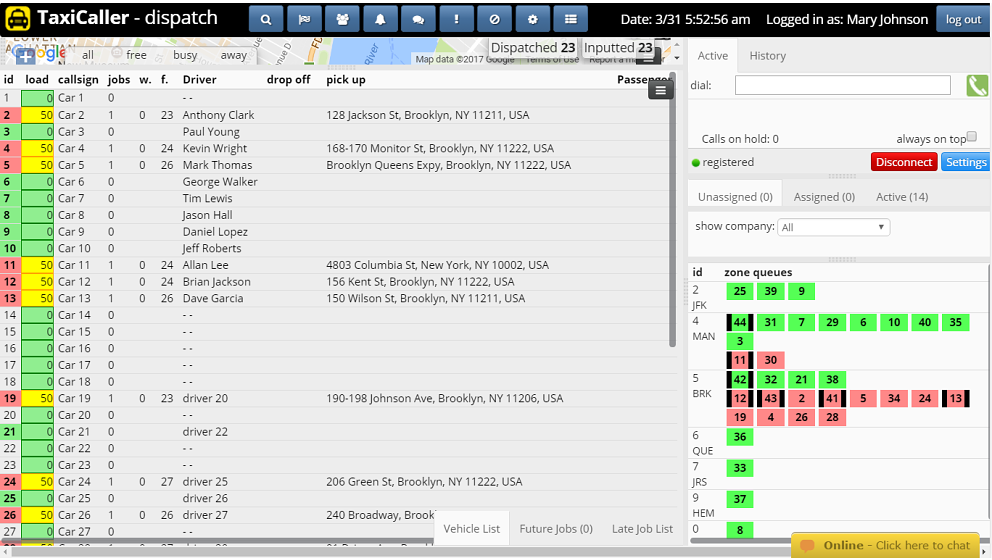Image resolution: width=992 pixels, height=560 pixels.
Task: Open the vehicle list hamburger menu
Action: [x=660, y=90]
